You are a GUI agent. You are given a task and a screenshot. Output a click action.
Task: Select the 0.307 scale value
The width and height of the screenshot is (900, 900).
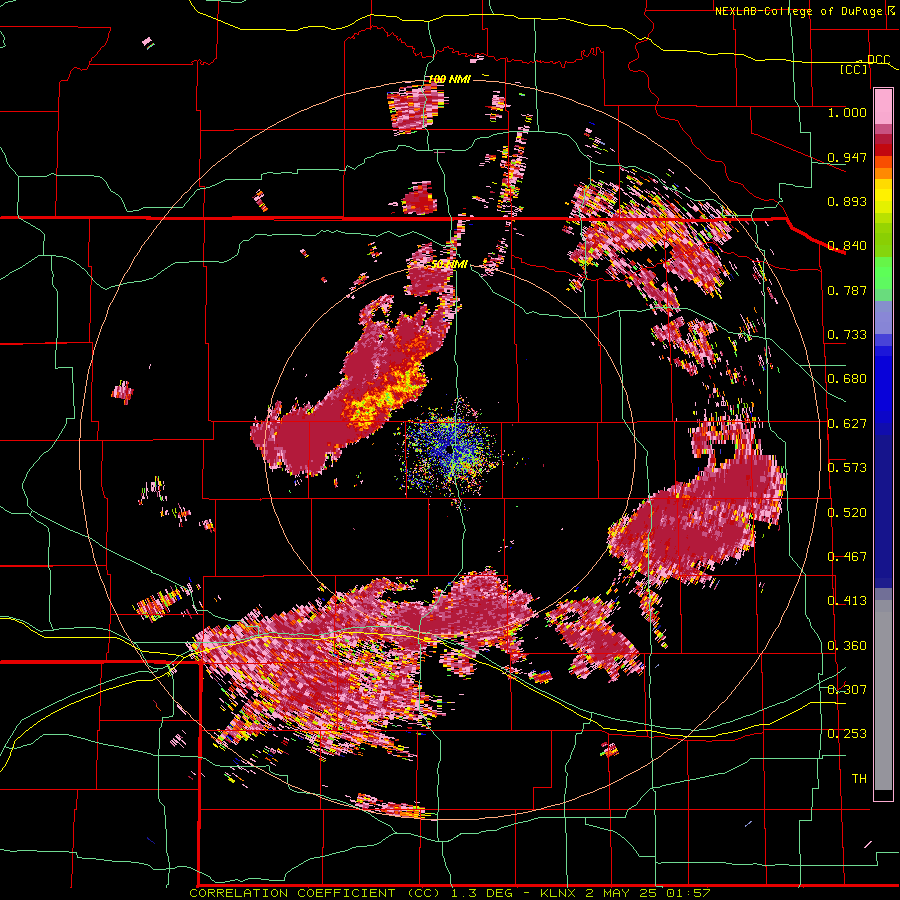[x=847, y=690]
